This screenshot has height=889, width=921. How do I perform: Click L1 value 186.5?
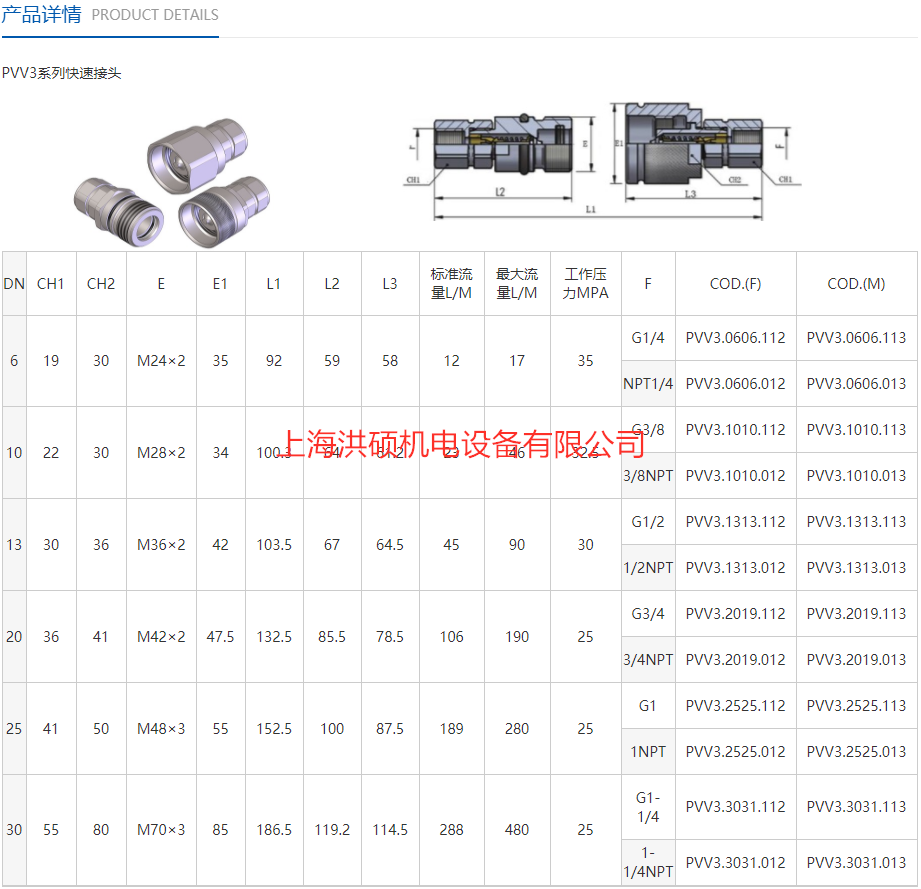[x=274, y=830]
